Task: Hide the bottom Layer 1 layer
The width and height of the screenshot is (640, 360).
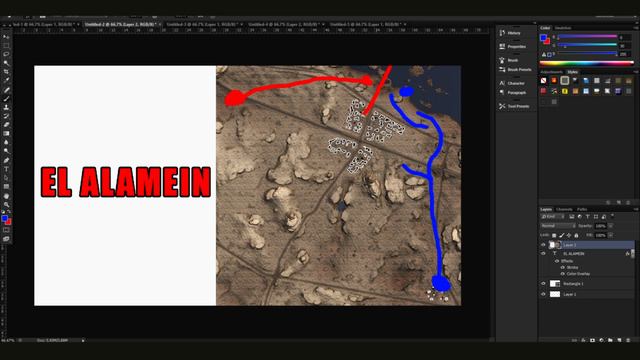Action: coord(543,294)
